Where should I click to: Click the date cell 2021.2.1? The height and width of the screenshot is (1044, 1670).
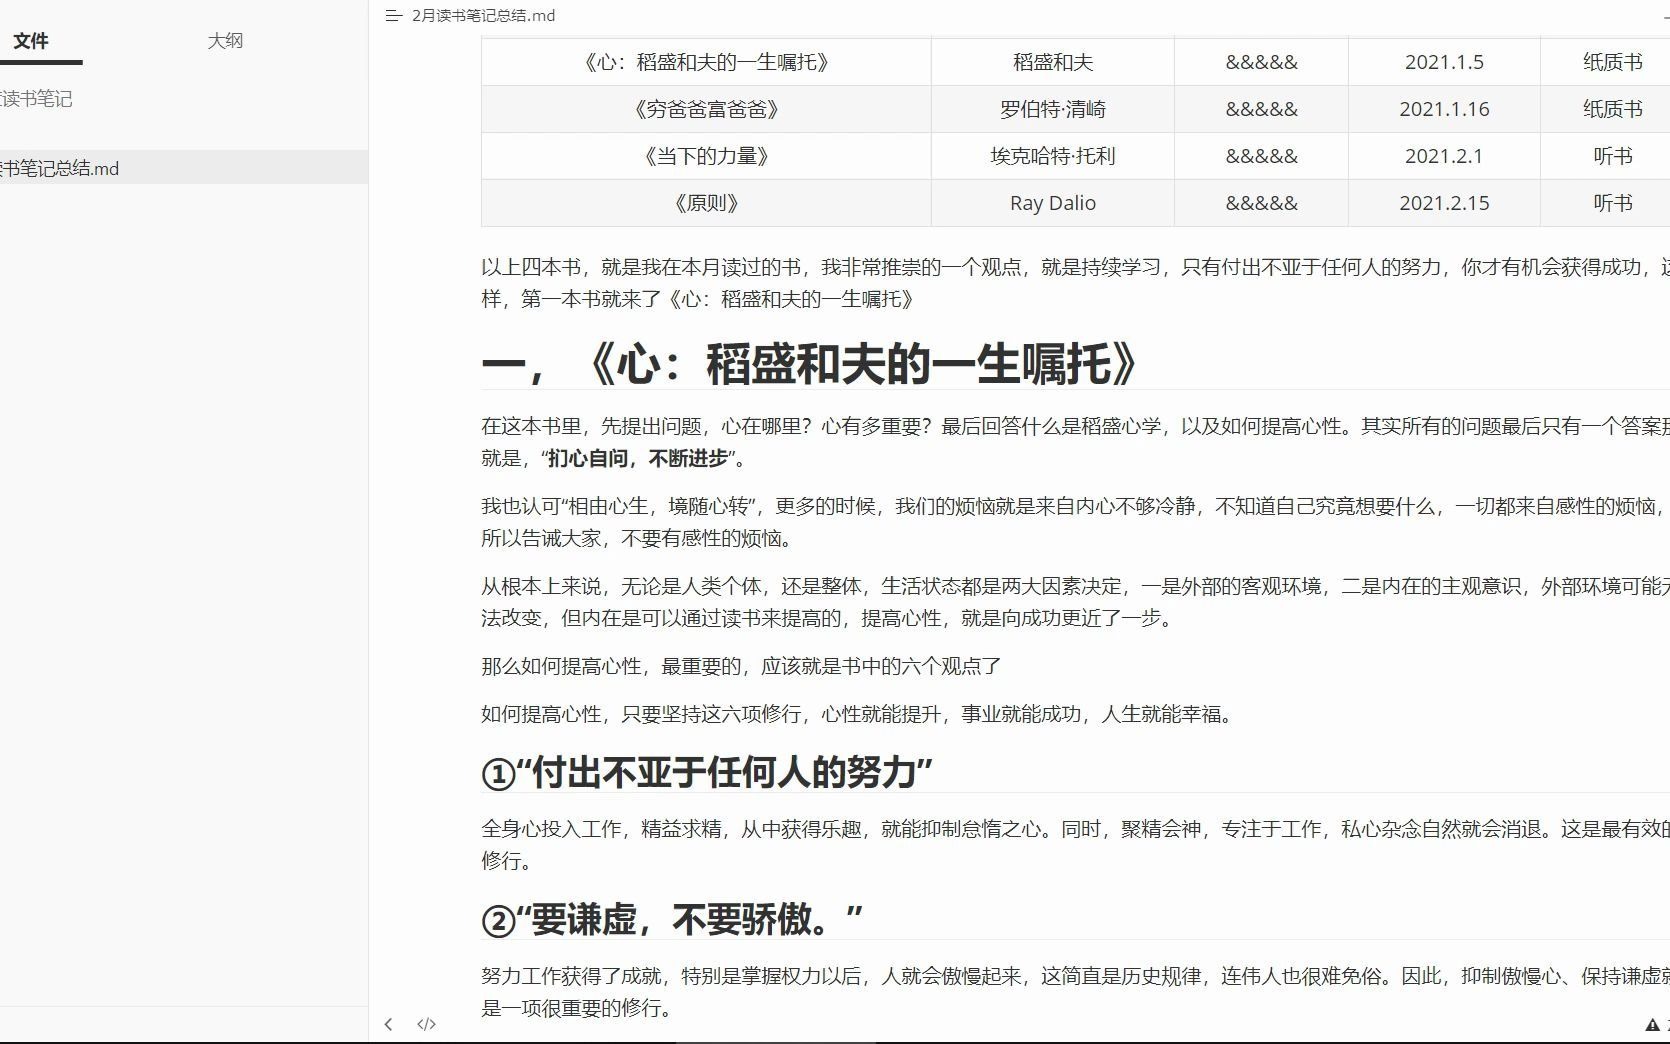[1444, 156]
